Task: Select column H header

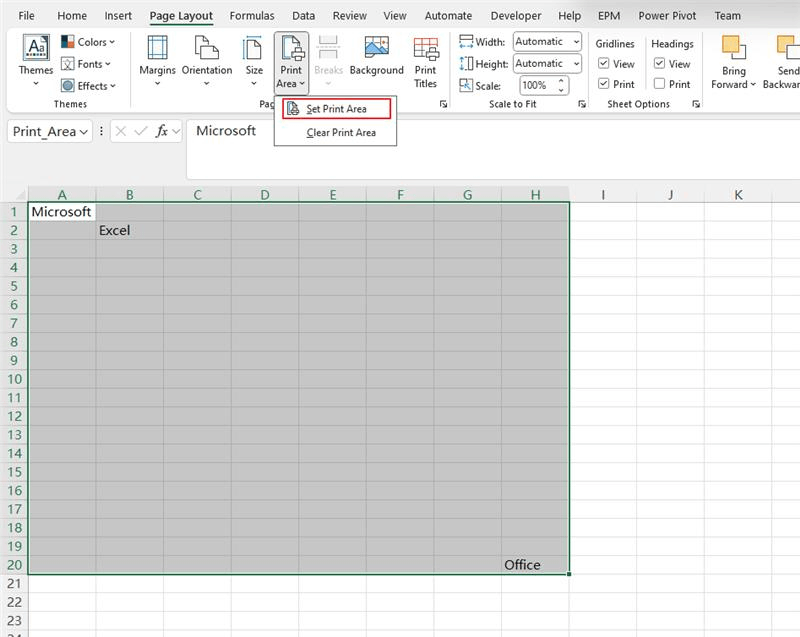Action: [x=535, y=195]
